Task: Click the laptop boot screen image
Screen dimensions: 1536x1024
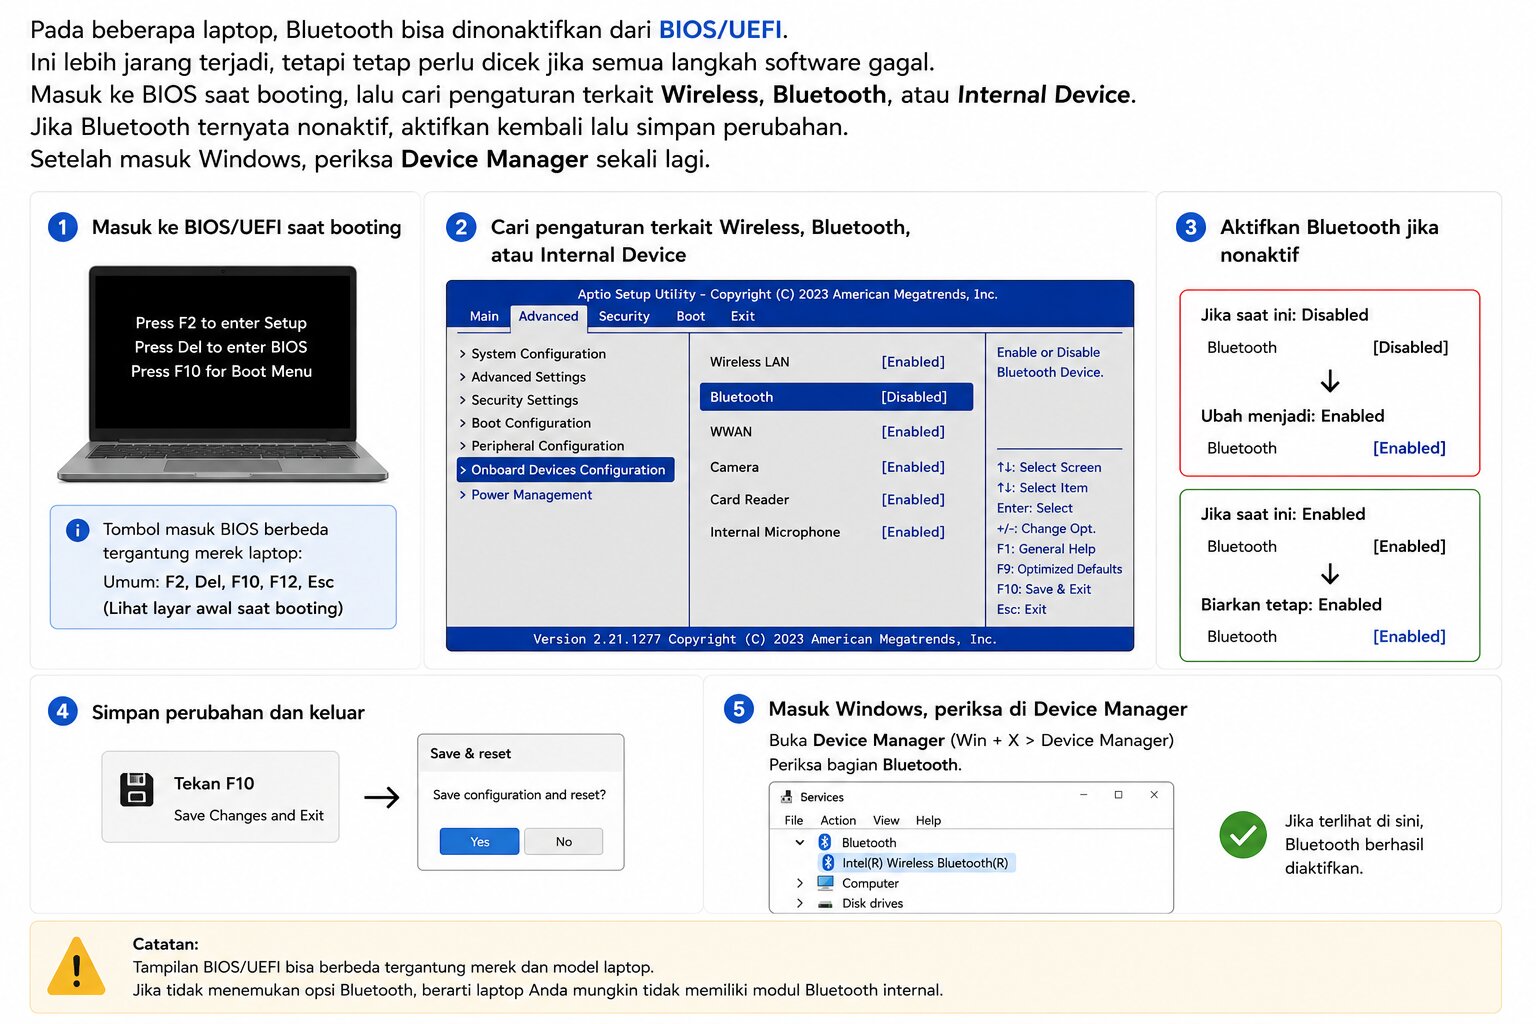Action: pos(222,374)
